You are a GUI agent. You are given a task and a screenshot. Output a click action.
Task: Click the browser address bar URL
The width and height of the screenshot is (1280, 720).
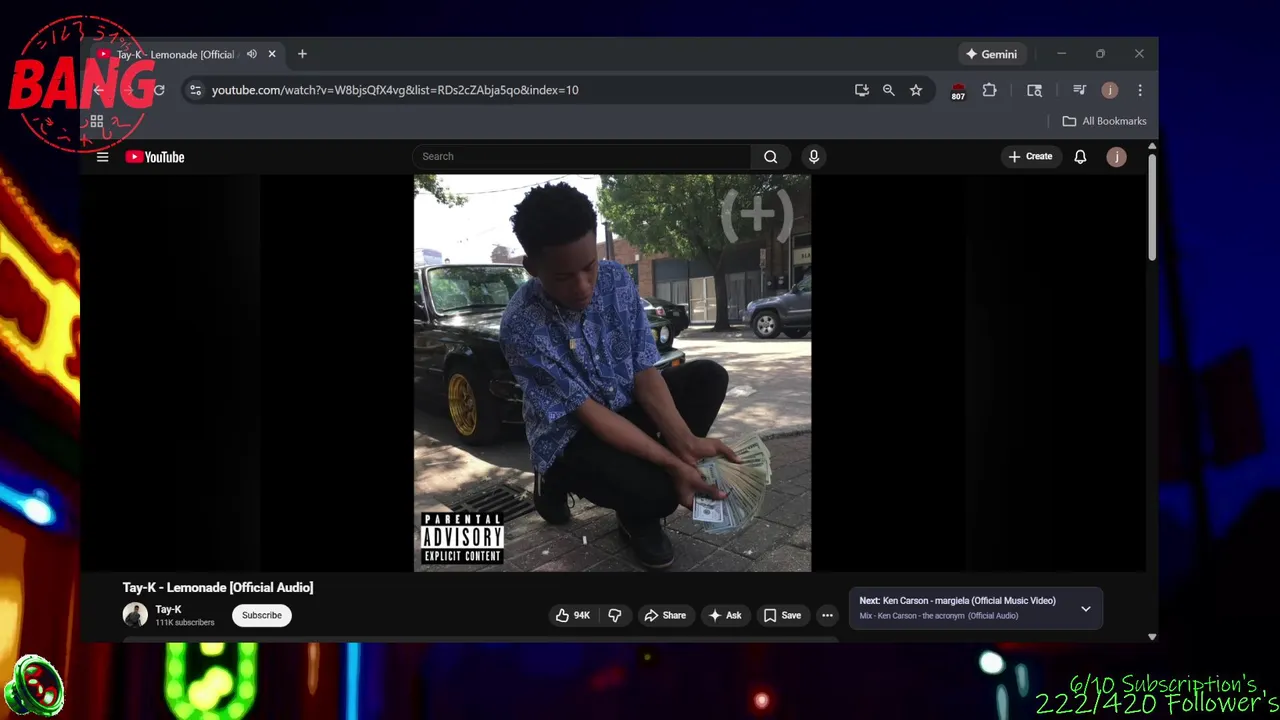[x=395, y=90]
